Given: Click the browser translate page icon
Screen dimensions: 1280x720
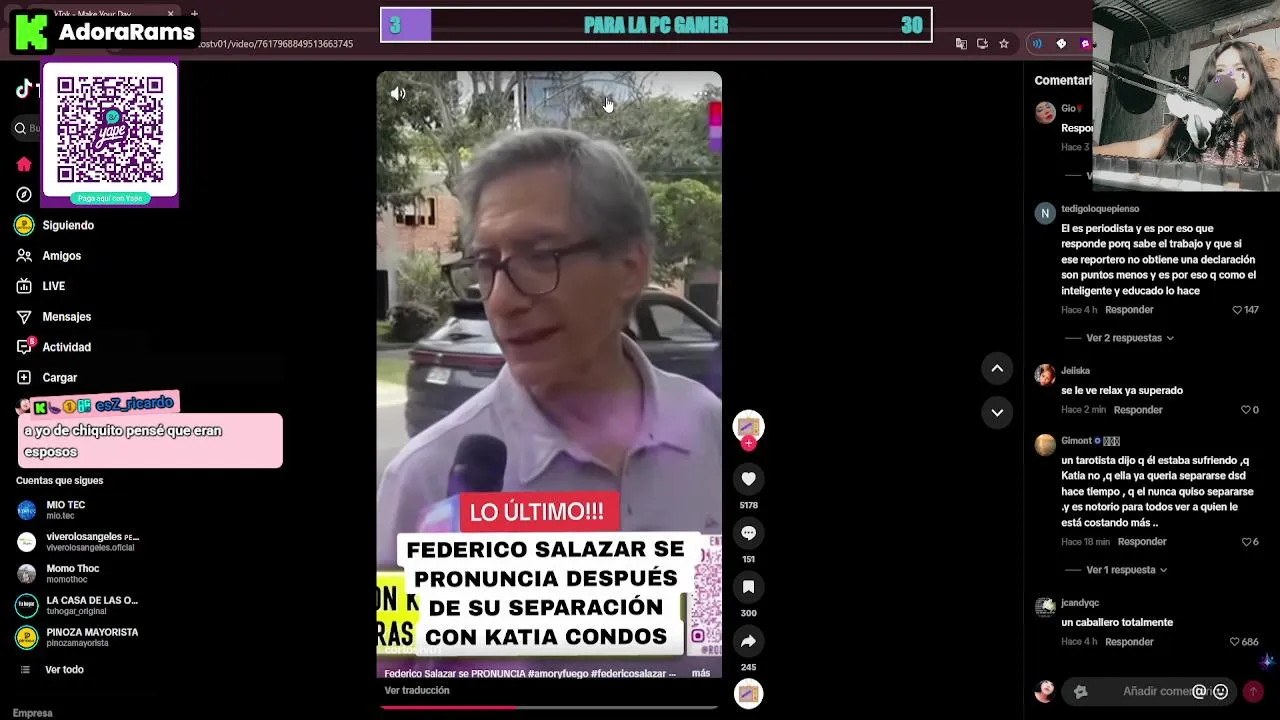Looking at the screenshot, I should (x=961, y=44).
